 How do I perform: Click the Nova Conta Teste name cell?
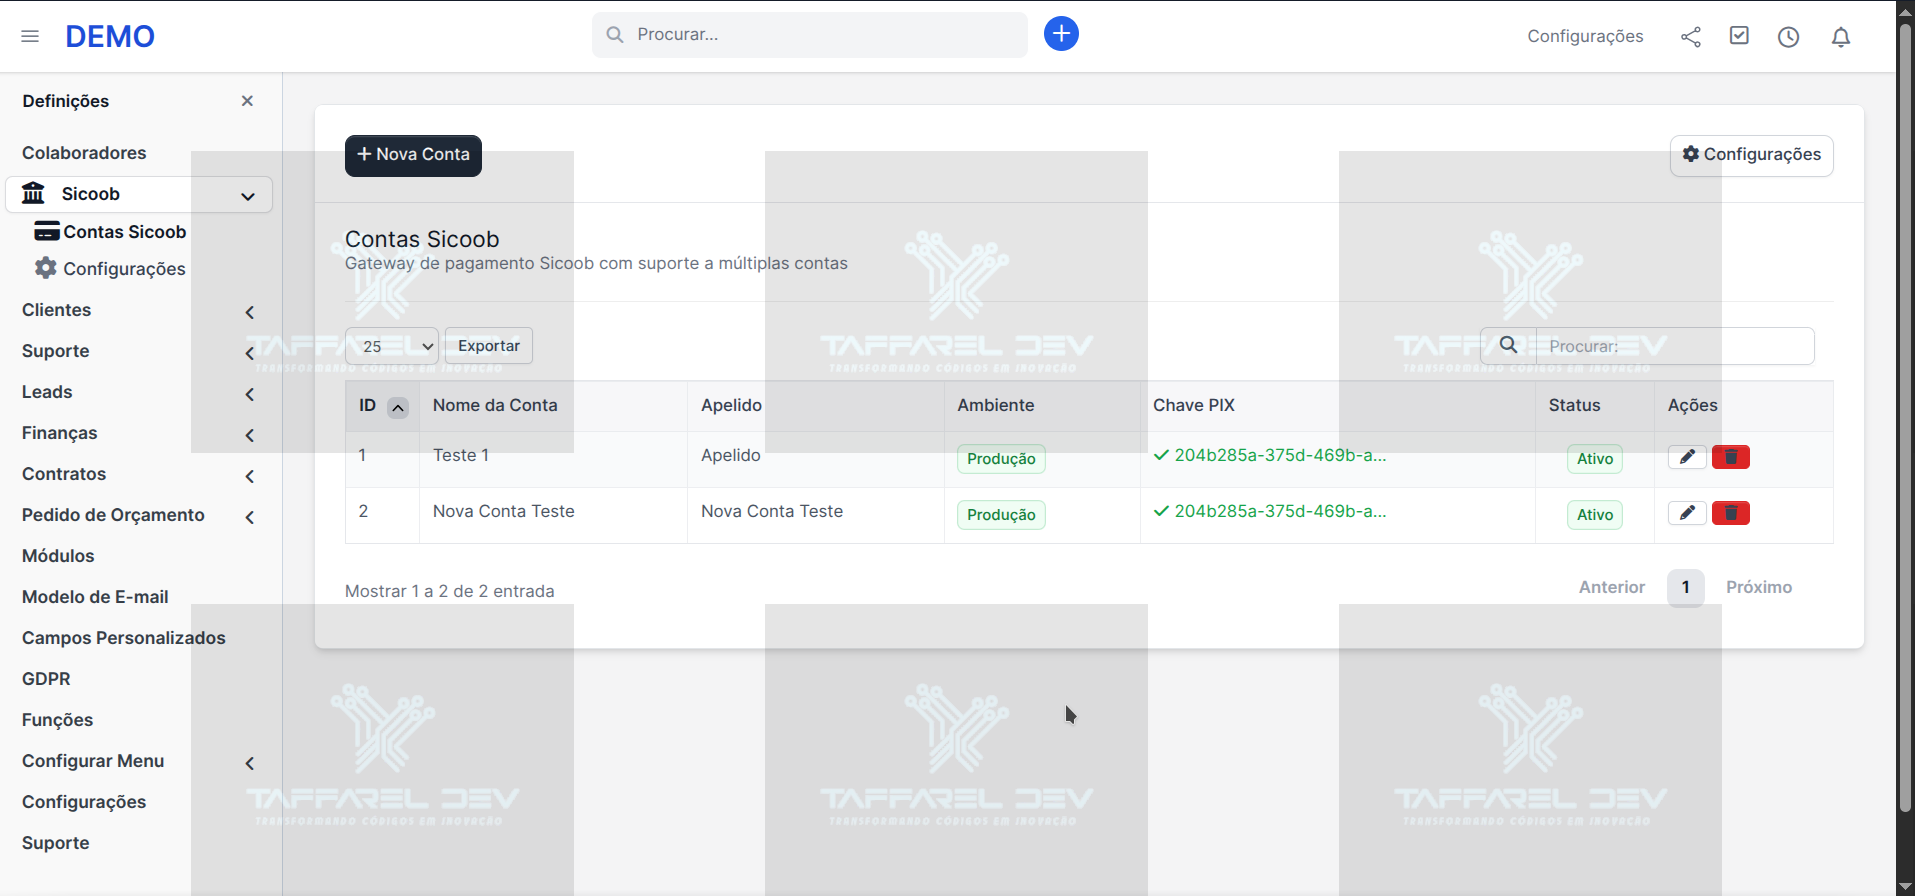pos(503,511)
